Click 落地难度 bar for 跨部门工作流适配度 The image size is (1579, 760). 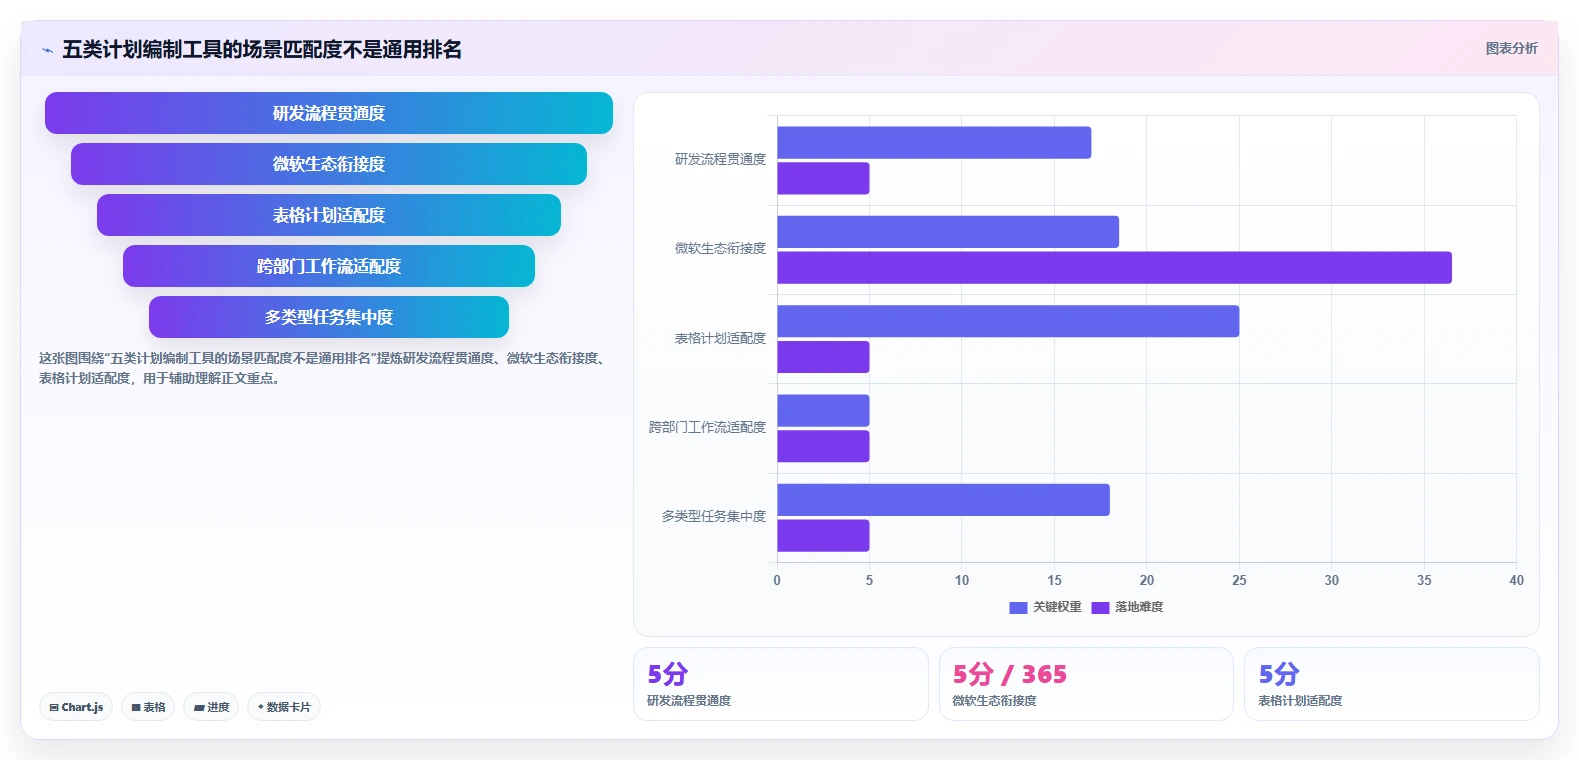[x=823, y=446]
